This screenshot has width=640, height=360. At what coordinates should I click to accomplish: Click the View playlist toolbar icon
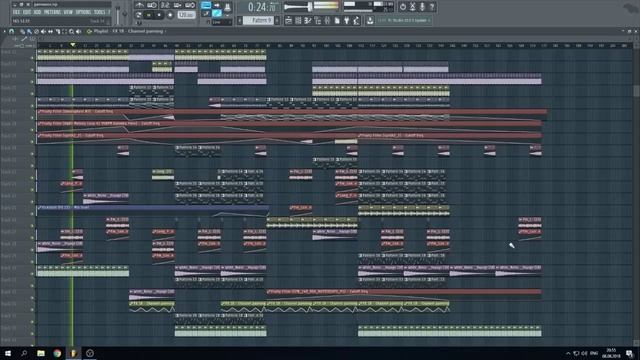(289, 20)
